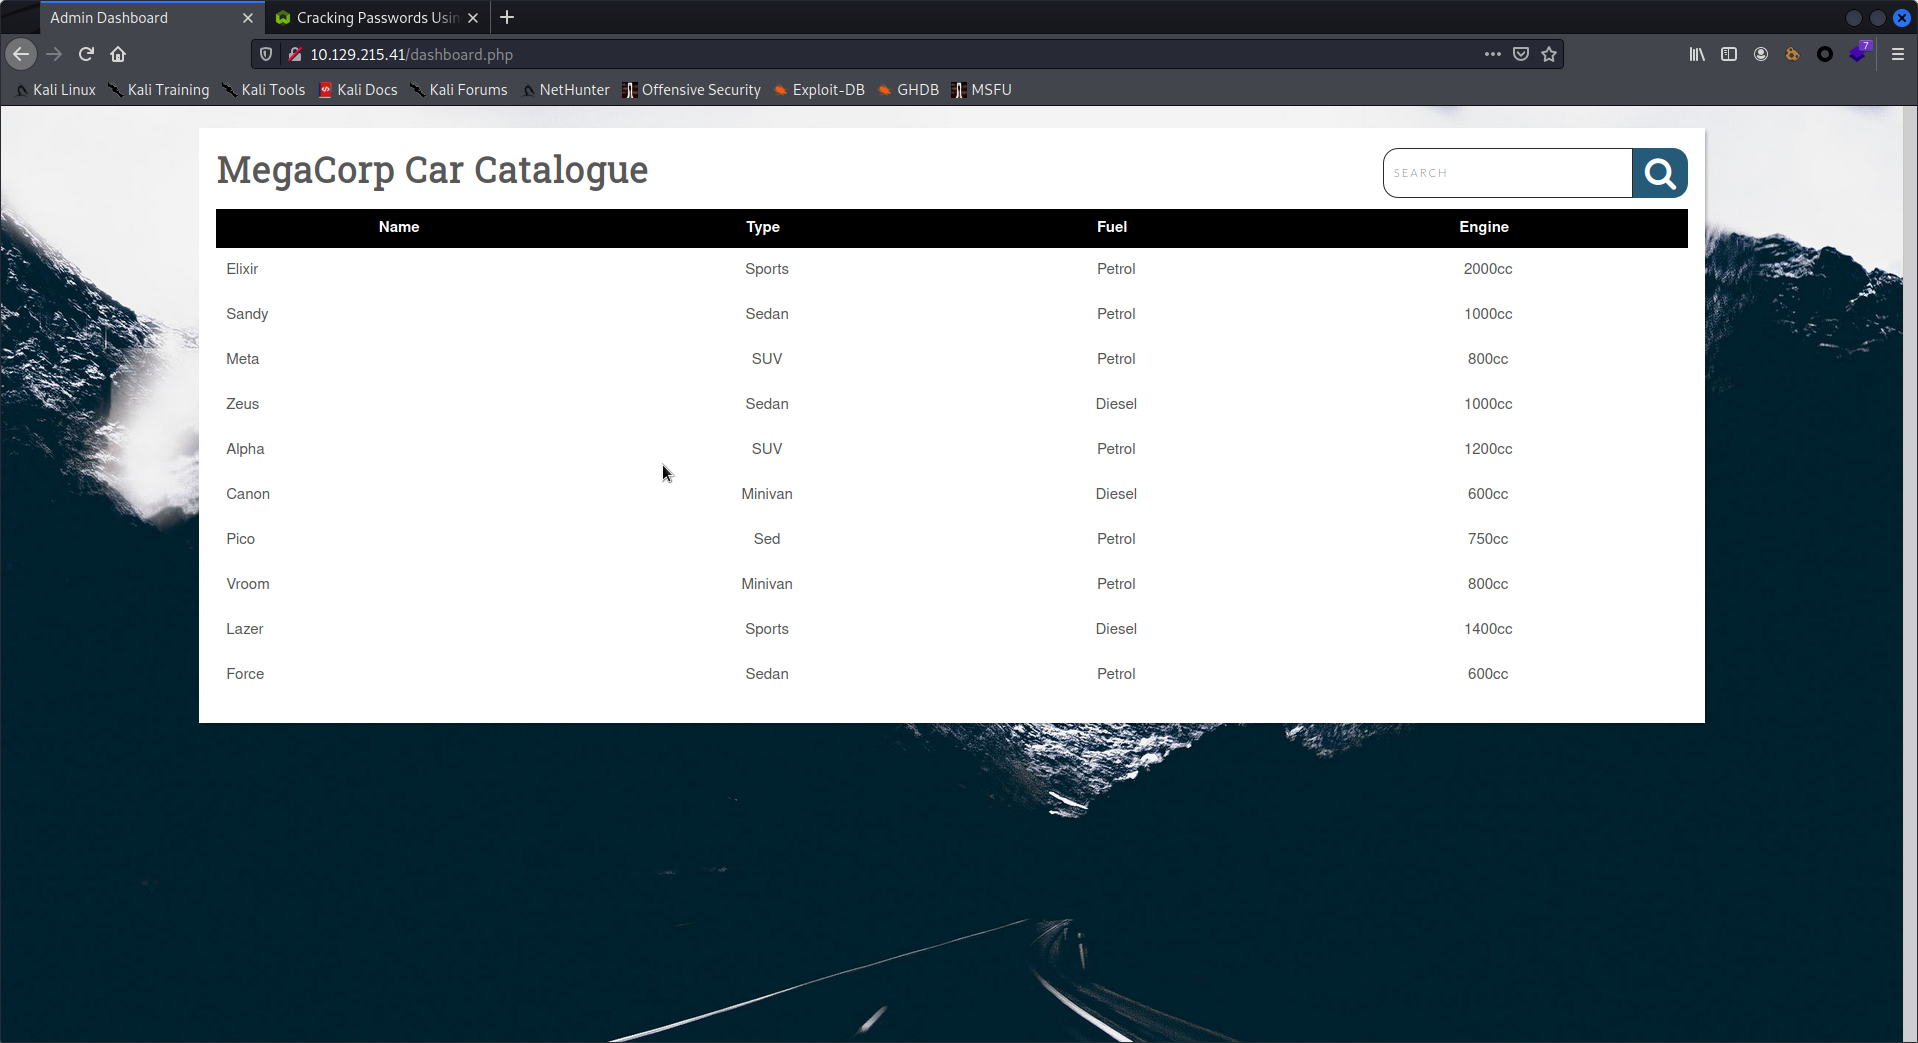The height and width of the screenshot is (1043, 1918).
Task: Open the Kali Forums bookmark
Action: click(x=459, y=90)
